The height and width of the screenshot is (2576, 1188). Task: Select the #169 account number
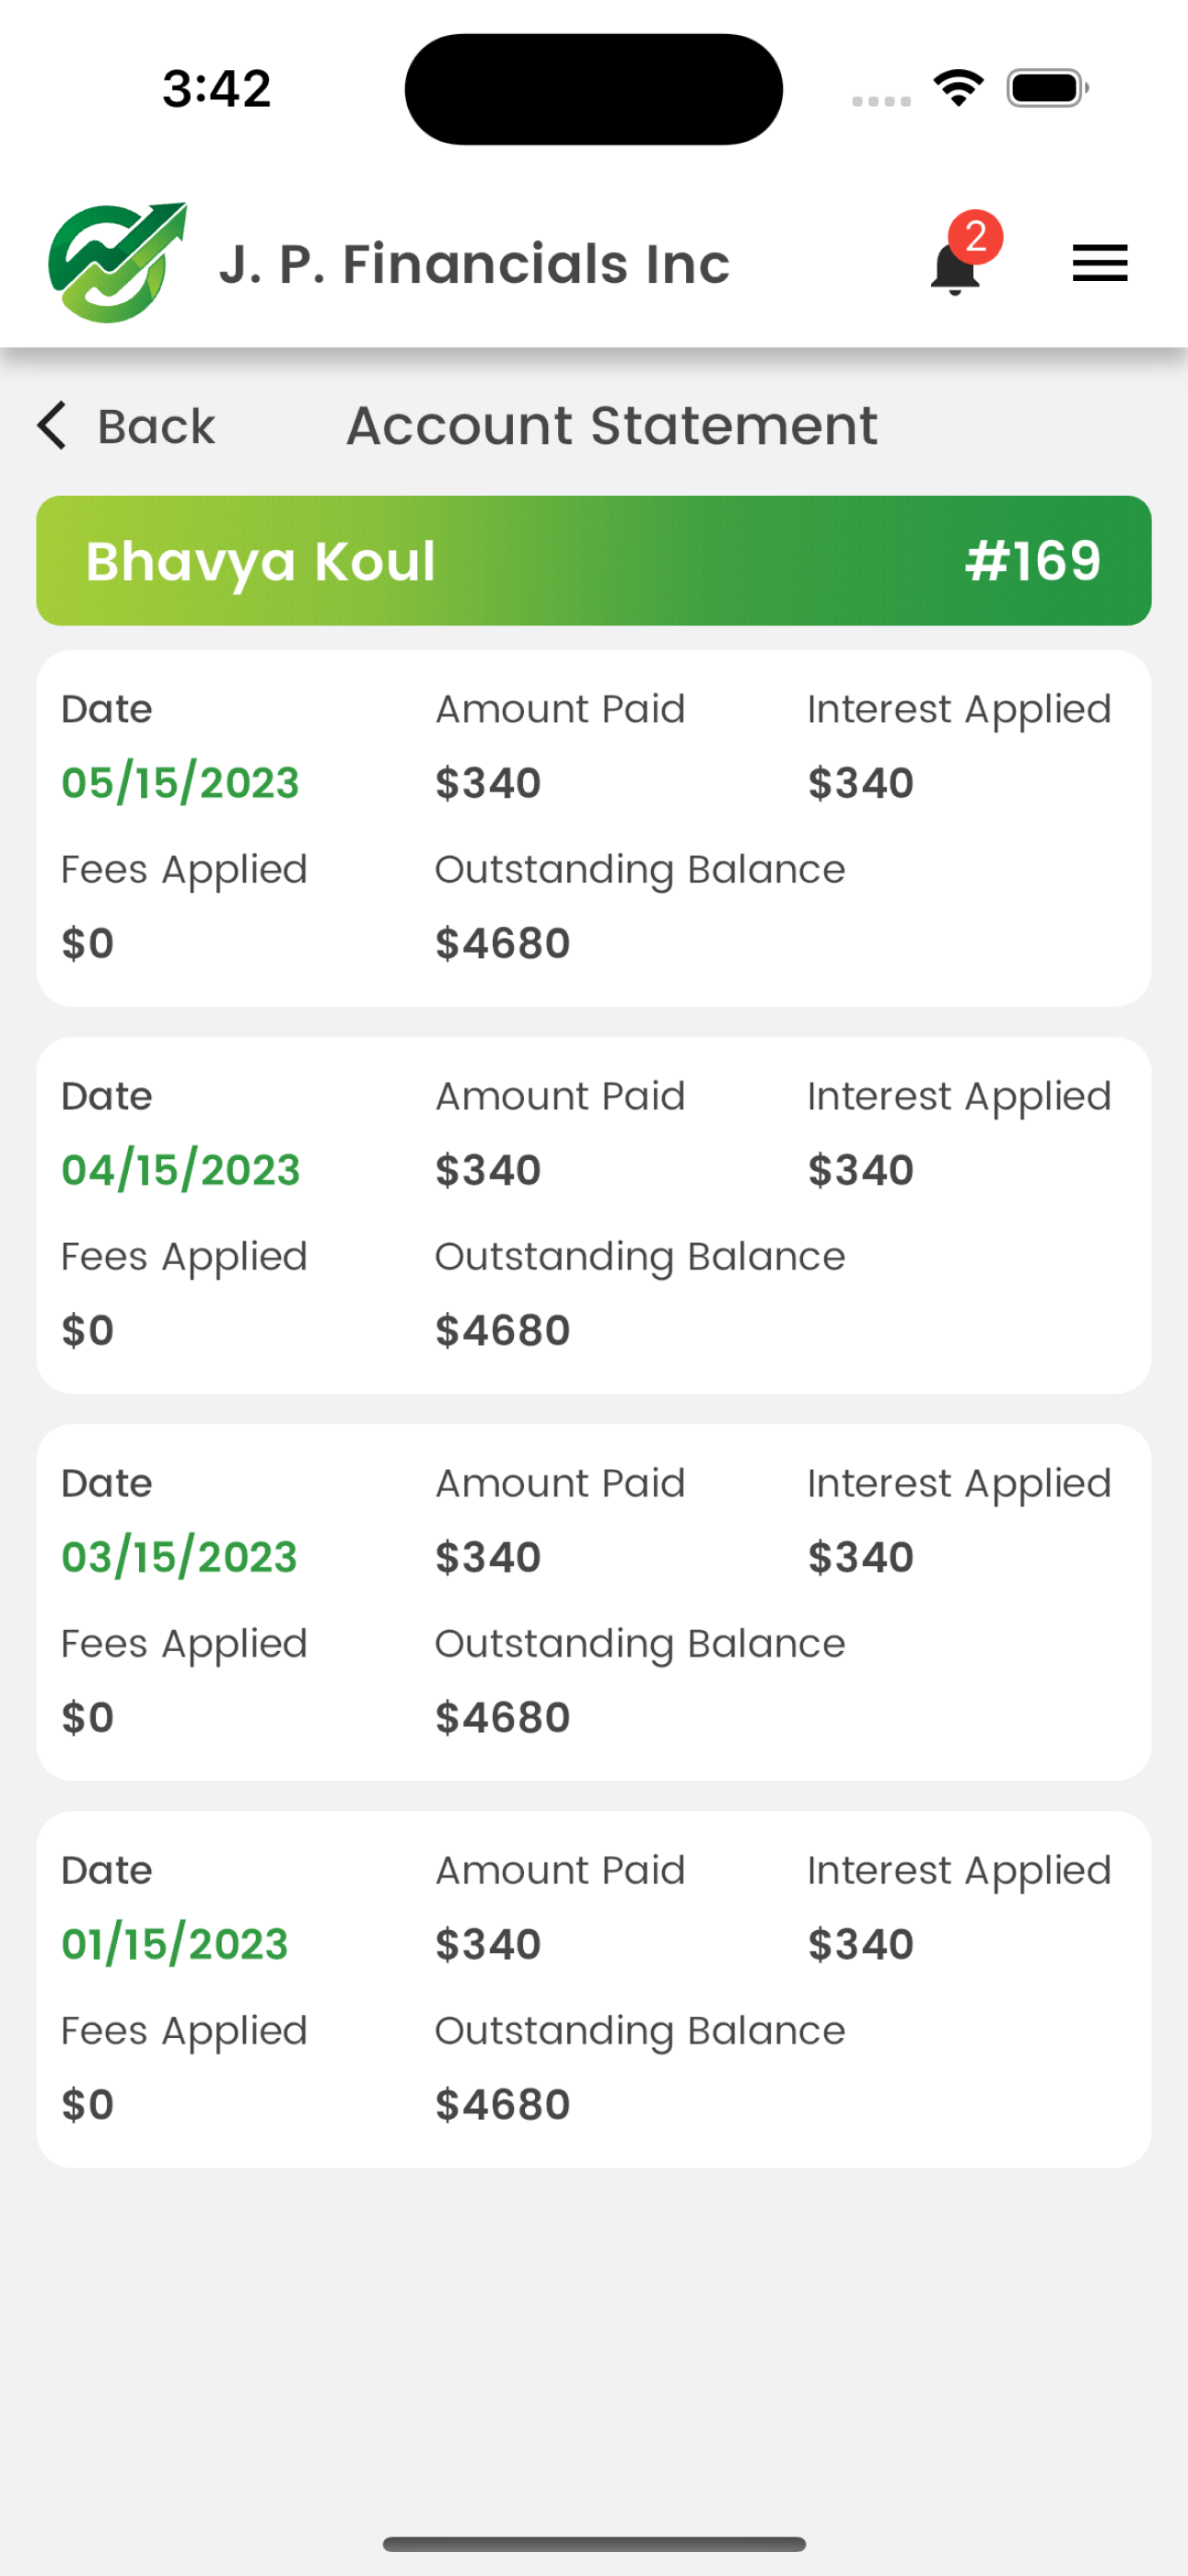[x=1033, y=561]
